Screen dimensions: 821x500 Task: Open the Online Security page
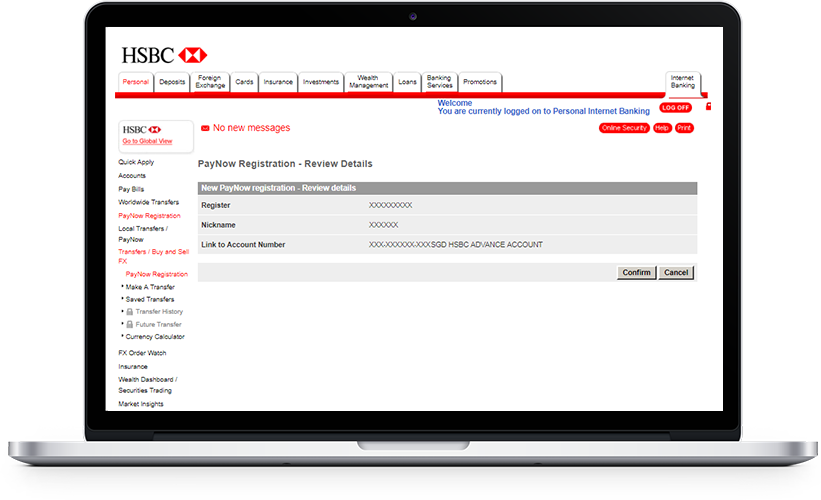point(624,128)
